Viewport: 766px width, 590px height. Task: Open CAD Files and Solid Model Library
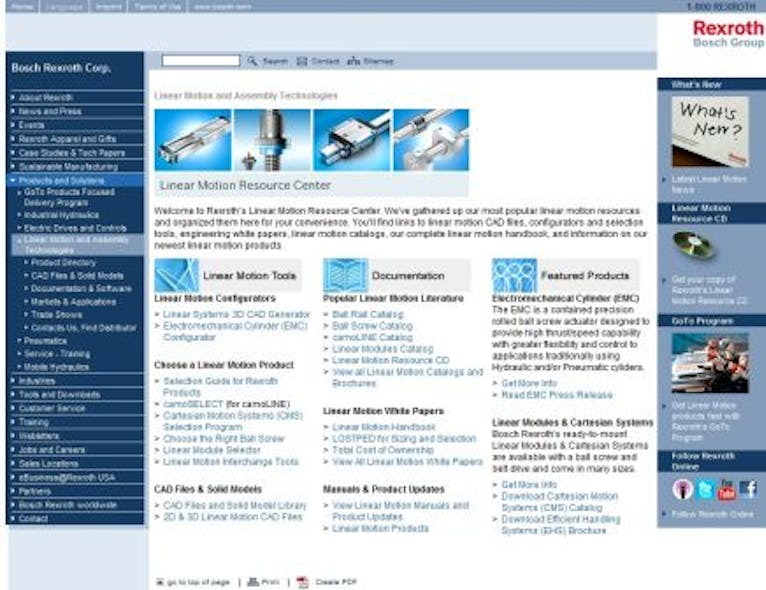[234, 505]
